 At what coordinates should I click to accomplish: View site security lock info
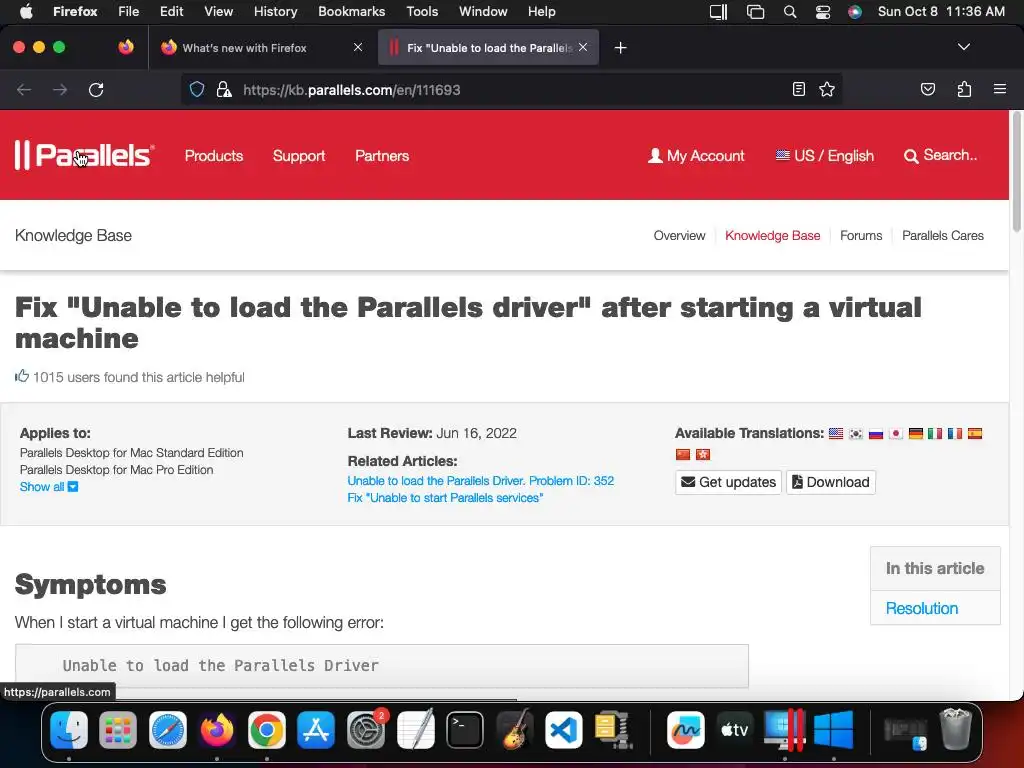pos(224,89)
